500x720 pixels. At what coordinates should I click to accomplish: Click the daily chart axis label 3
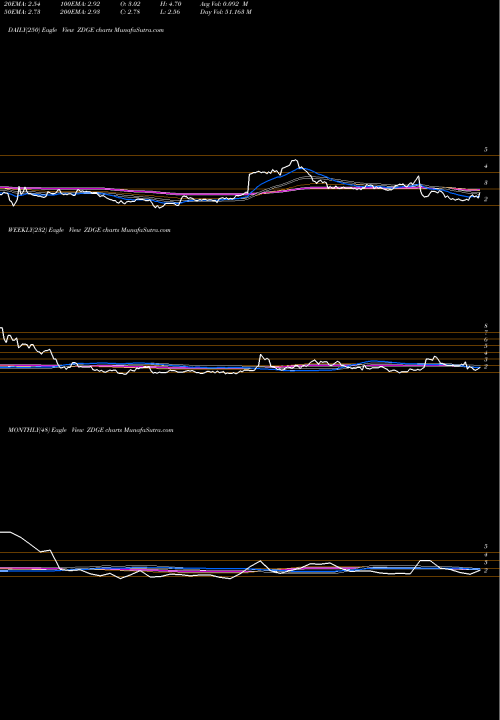pos(485,183)
